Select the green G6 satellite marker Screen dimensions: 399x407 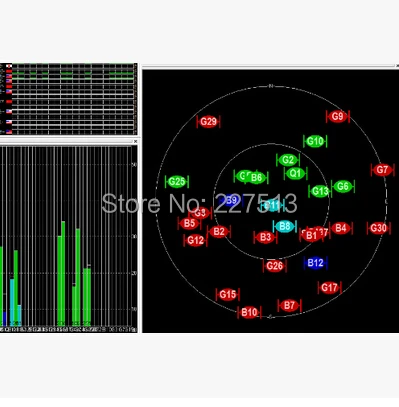click(343, 186)
